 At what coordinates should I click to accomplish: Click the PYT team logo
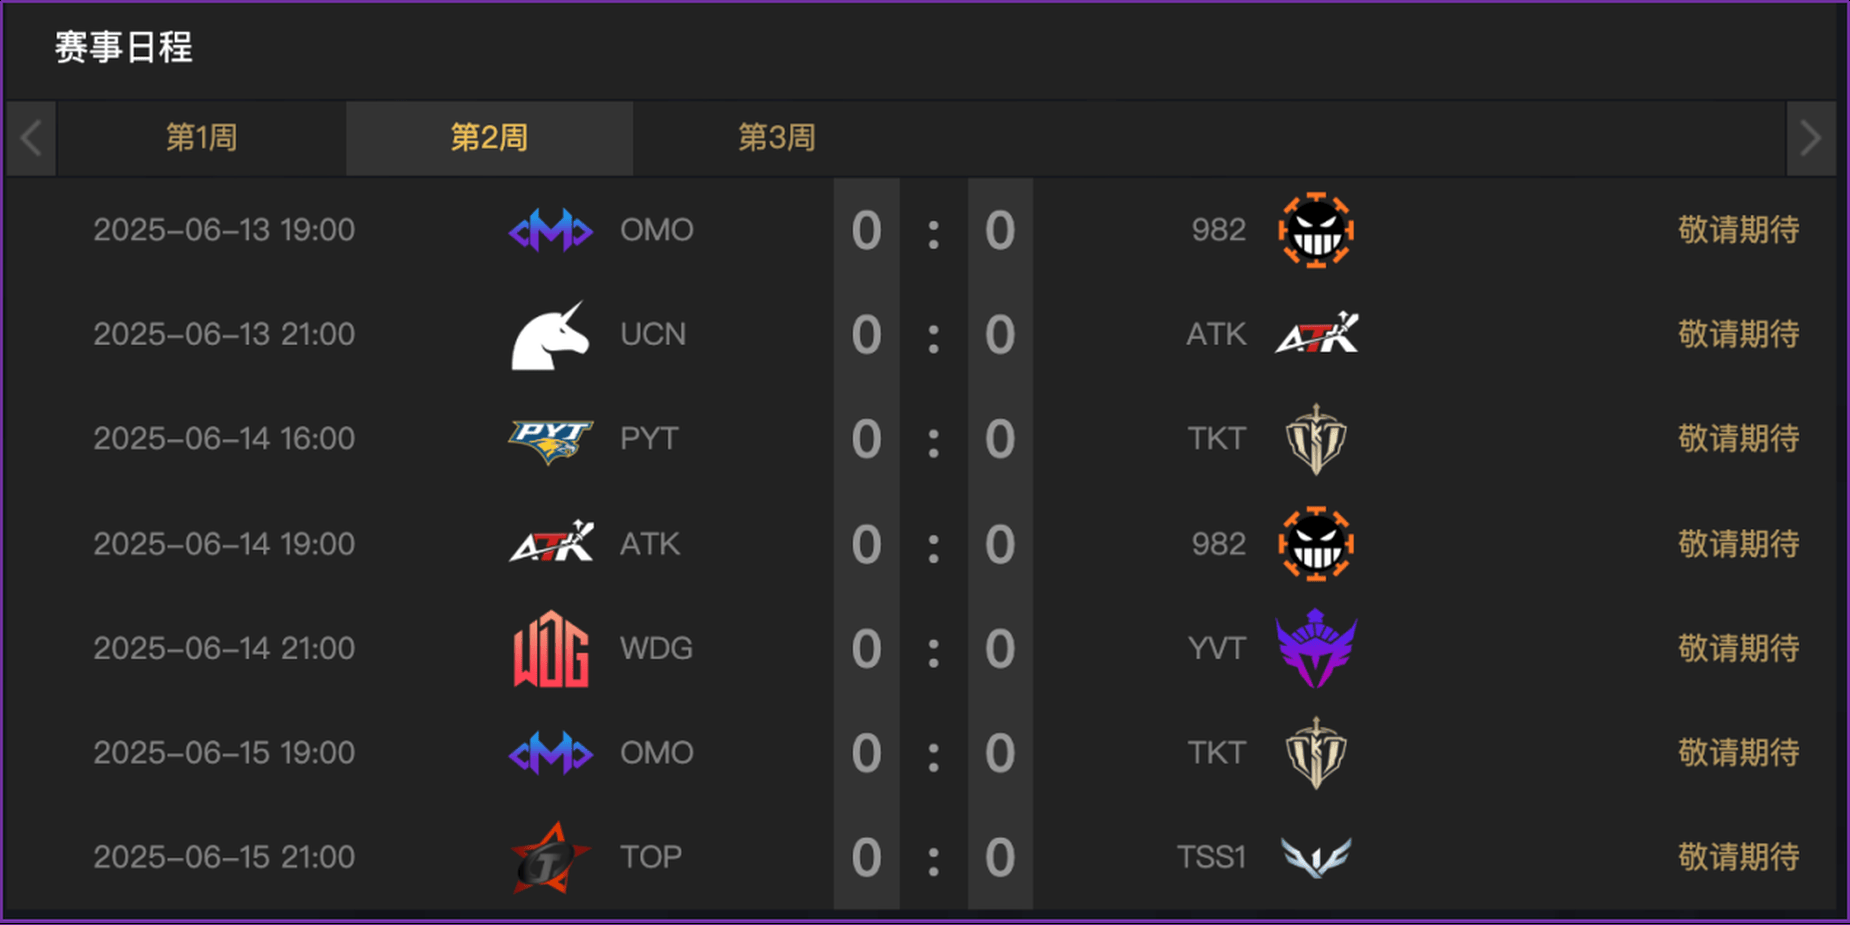pyautogui.click(x=550, y=441)
